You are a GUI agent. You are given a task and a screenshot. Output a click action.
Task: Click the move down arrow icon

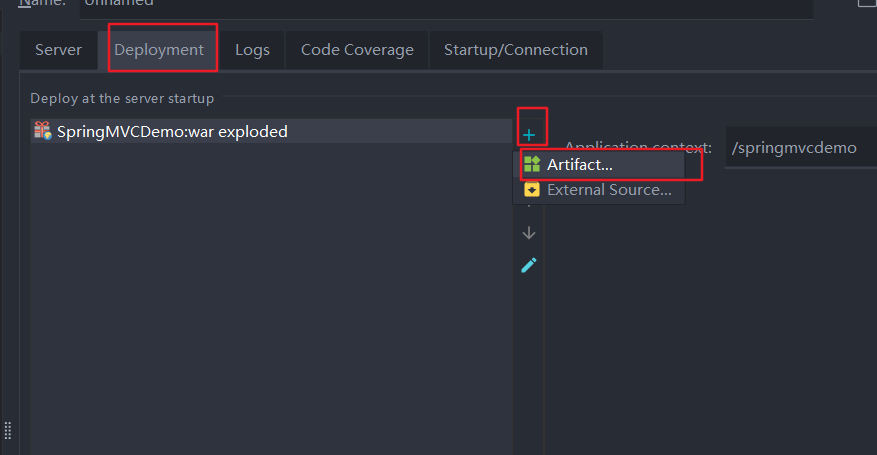coord(529,233)
